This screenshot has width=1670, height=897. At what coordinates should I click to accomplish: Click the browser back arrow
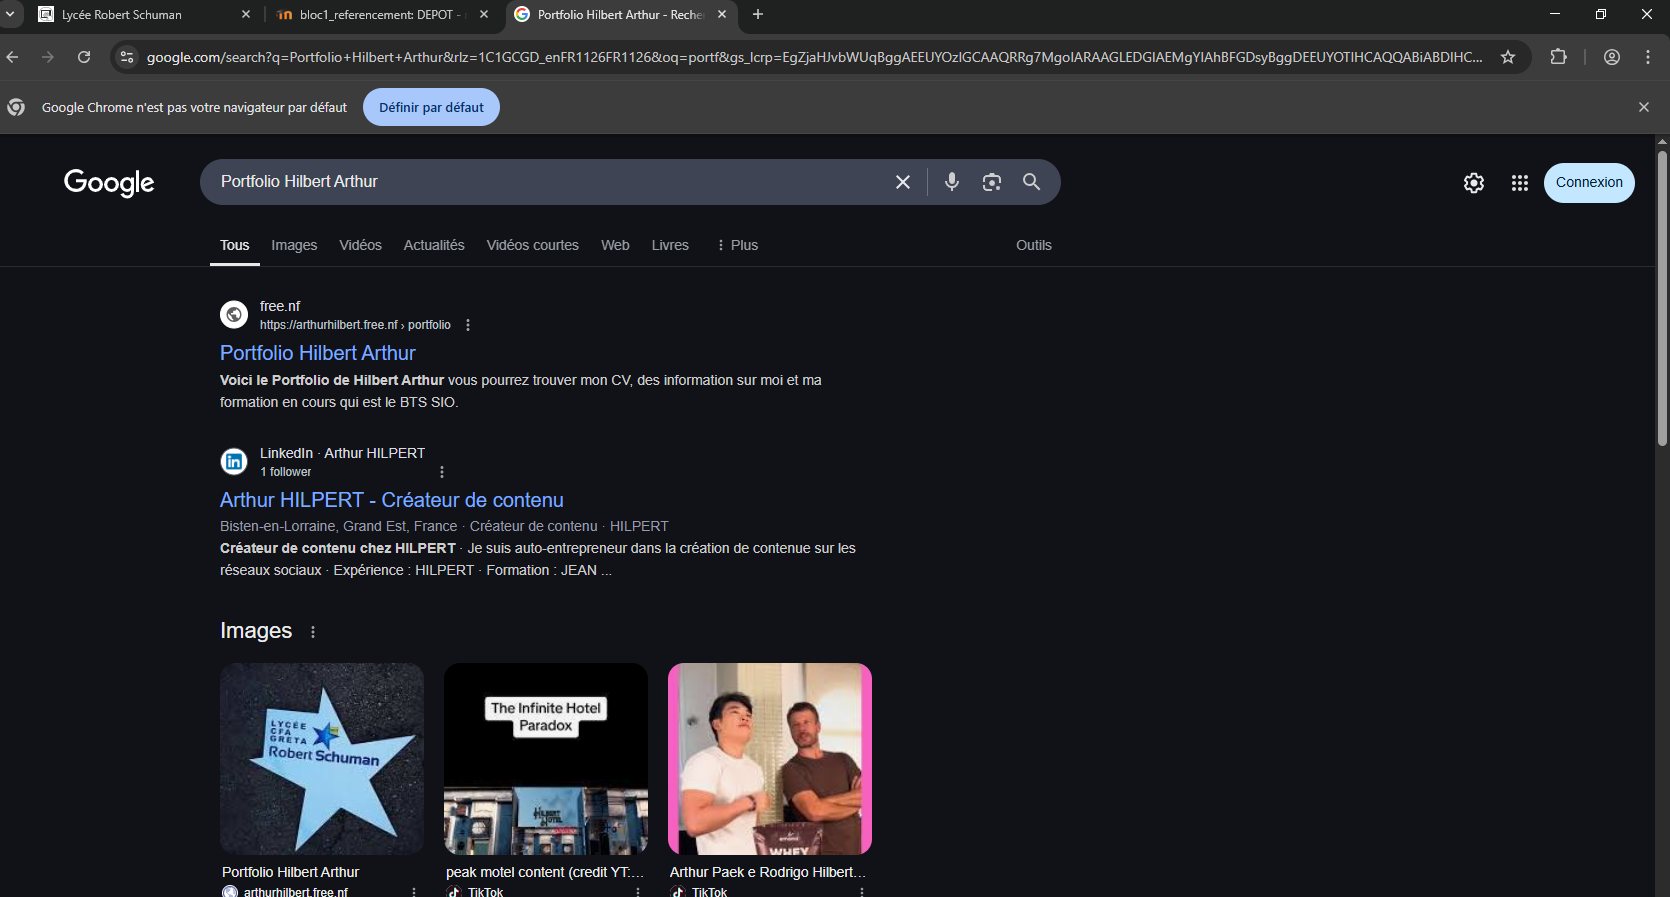tap(13, 57)
